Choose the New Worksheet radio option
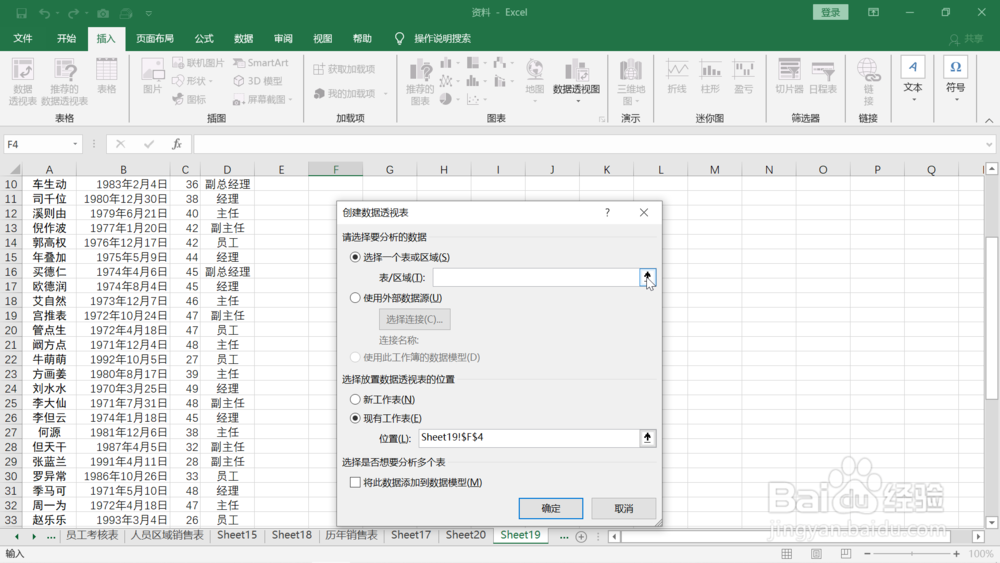Image resolution: width=1000 pixels, height=563 pixels. tap(355, 399)
